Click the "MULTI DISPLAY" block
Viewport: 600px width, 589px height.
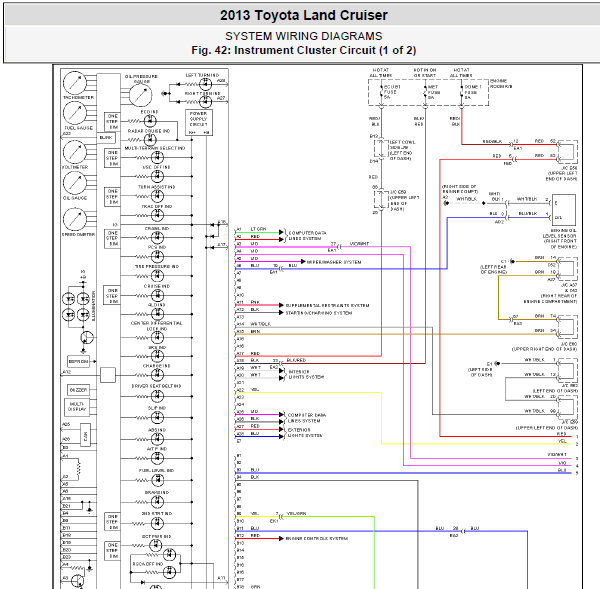77,406
